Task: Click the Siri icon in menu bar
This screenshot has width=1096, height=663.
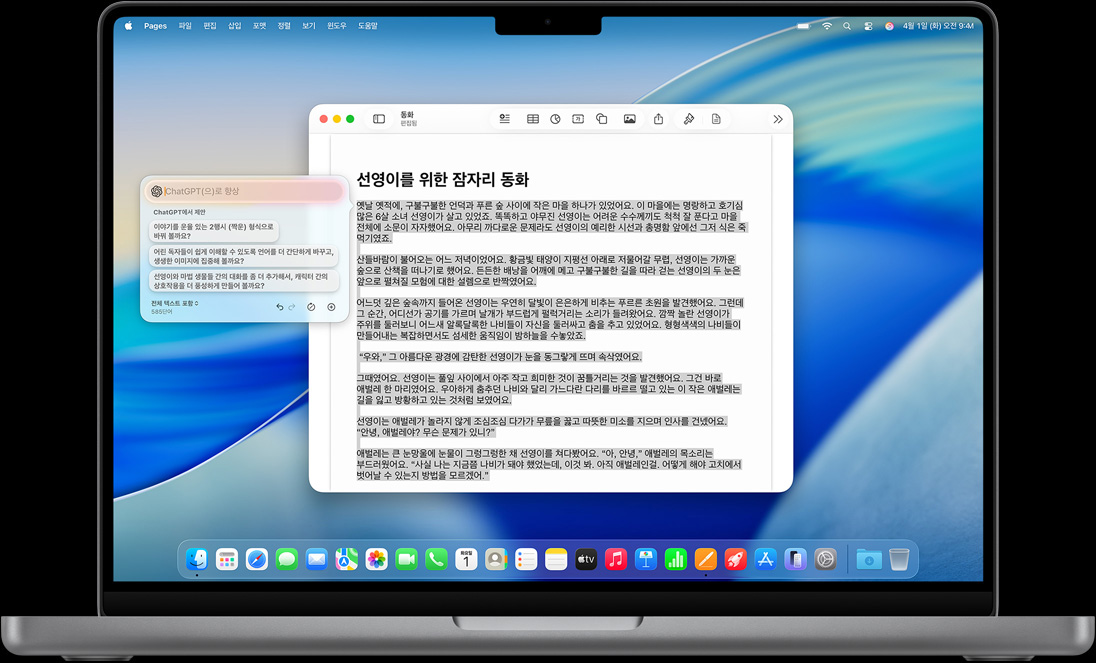Action: point(889,26)
